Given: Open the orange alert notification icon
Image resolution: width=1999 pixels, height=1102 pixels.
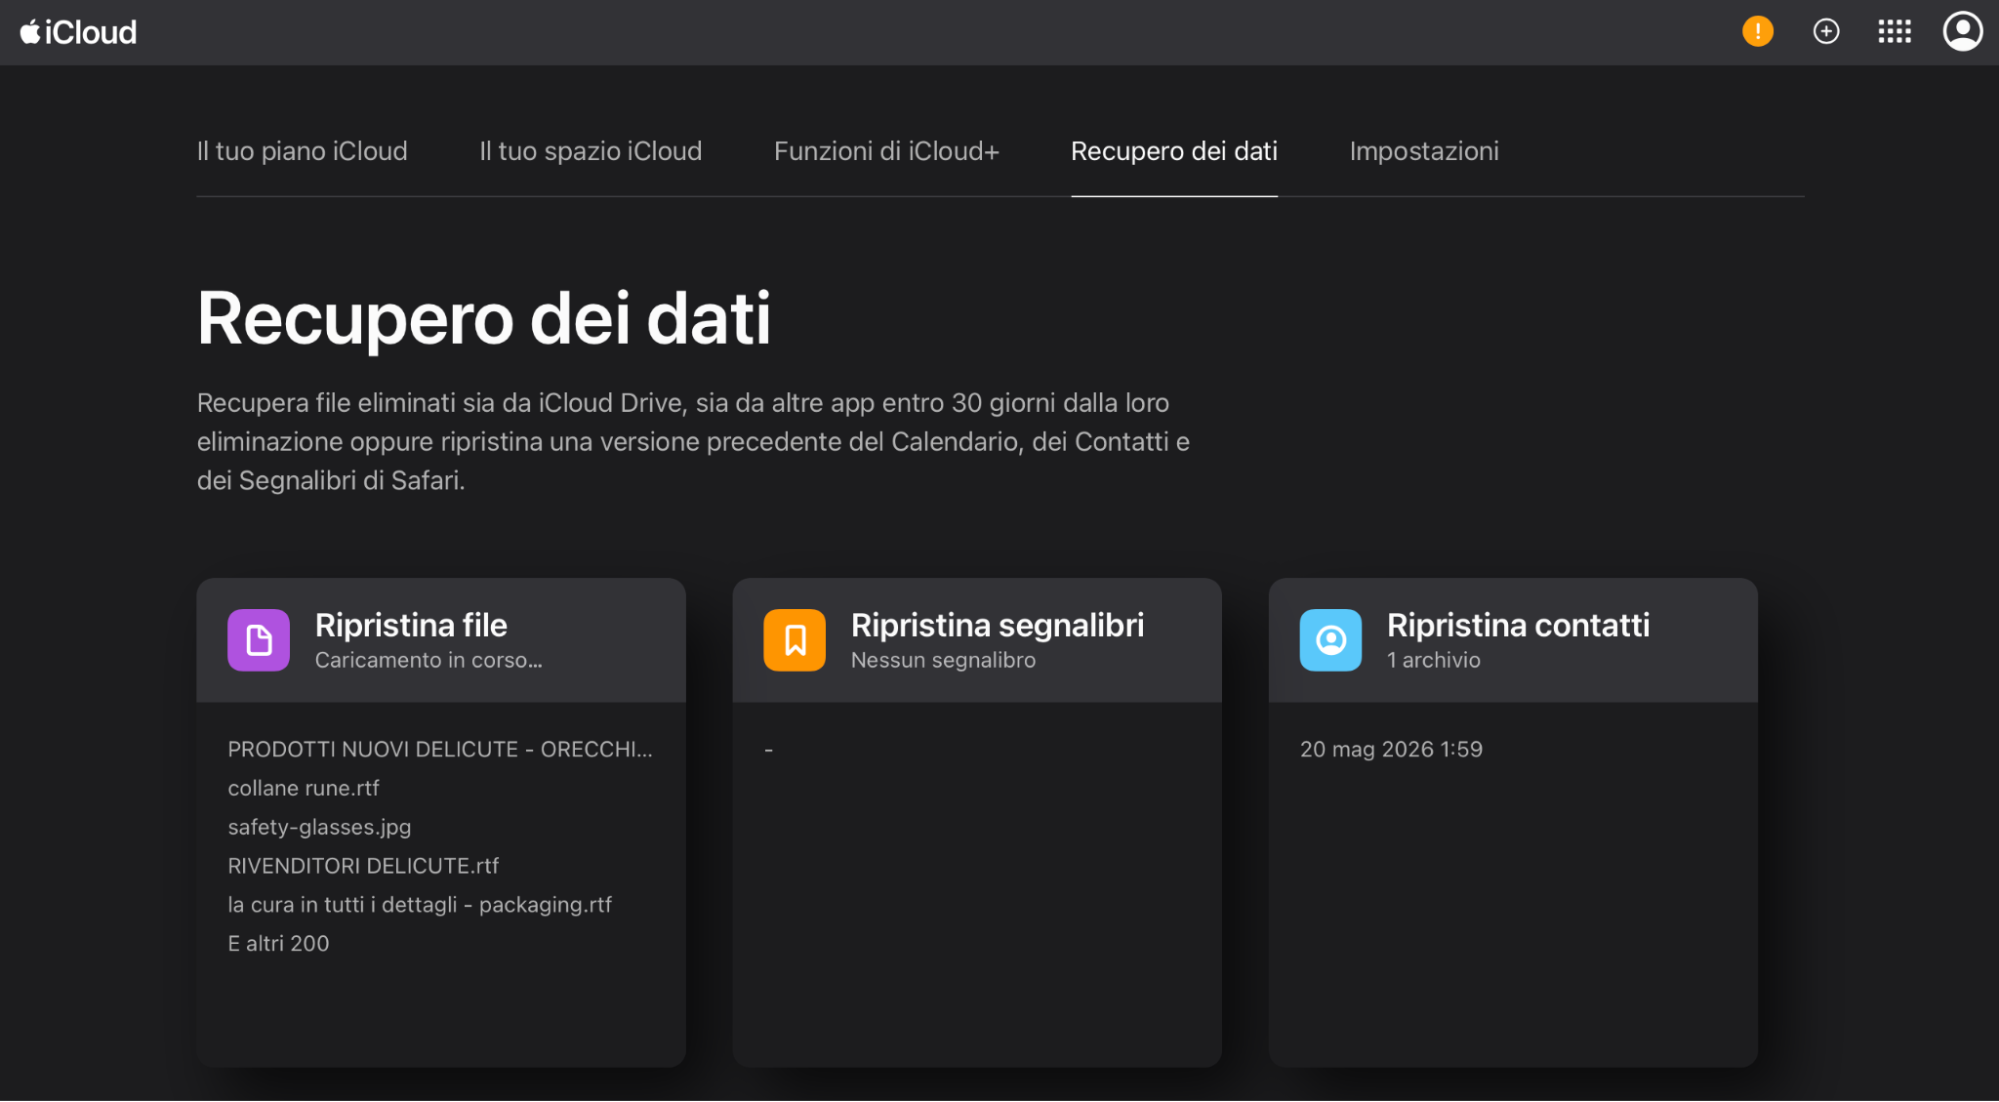Looking at the screenshot, I should (1757, 31).
